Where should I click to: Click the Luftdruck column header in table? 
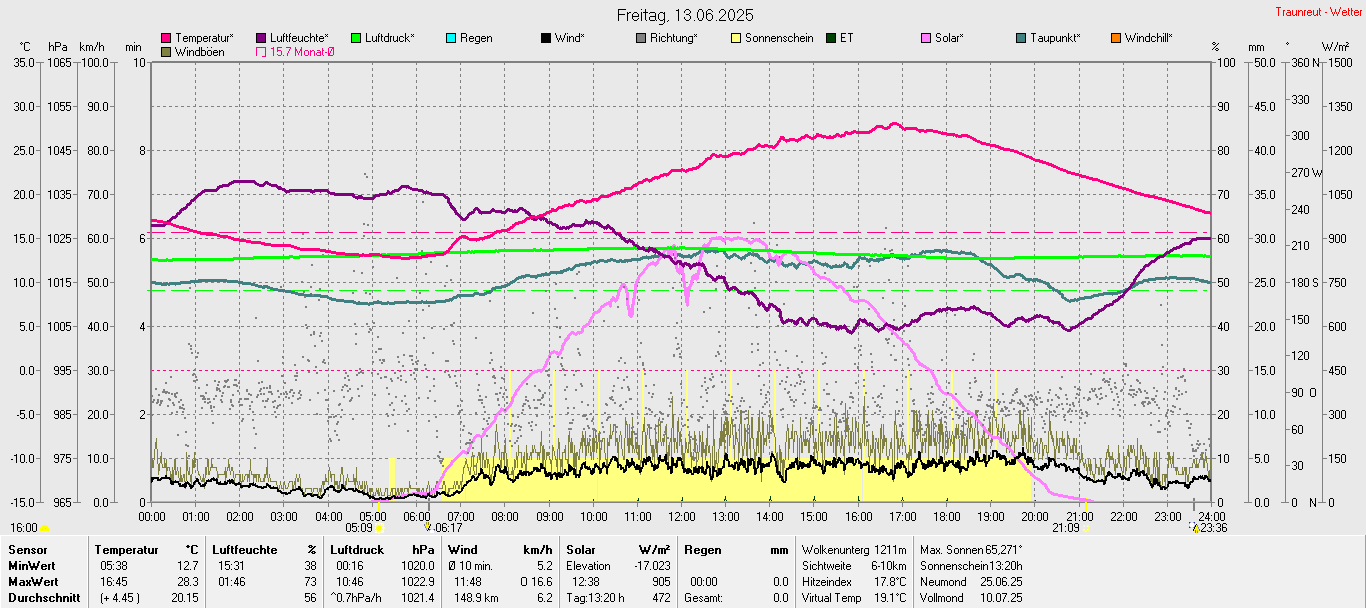357,550
